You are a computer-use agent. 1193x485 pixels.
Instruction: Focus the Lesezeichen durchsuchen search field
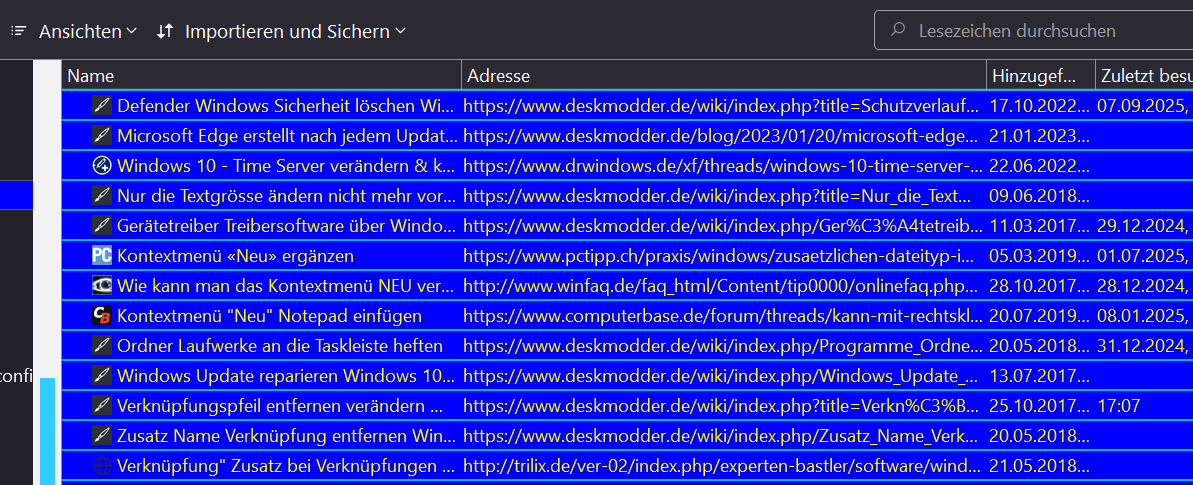1033,30
